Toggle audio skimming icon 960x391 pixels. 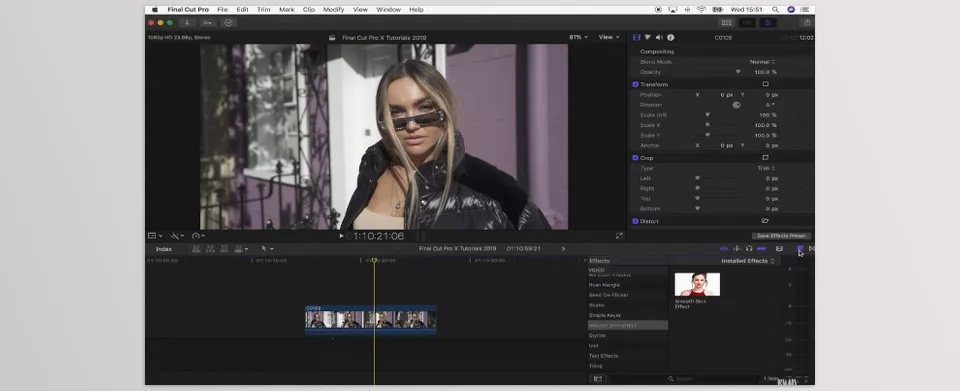coord(737,249)
